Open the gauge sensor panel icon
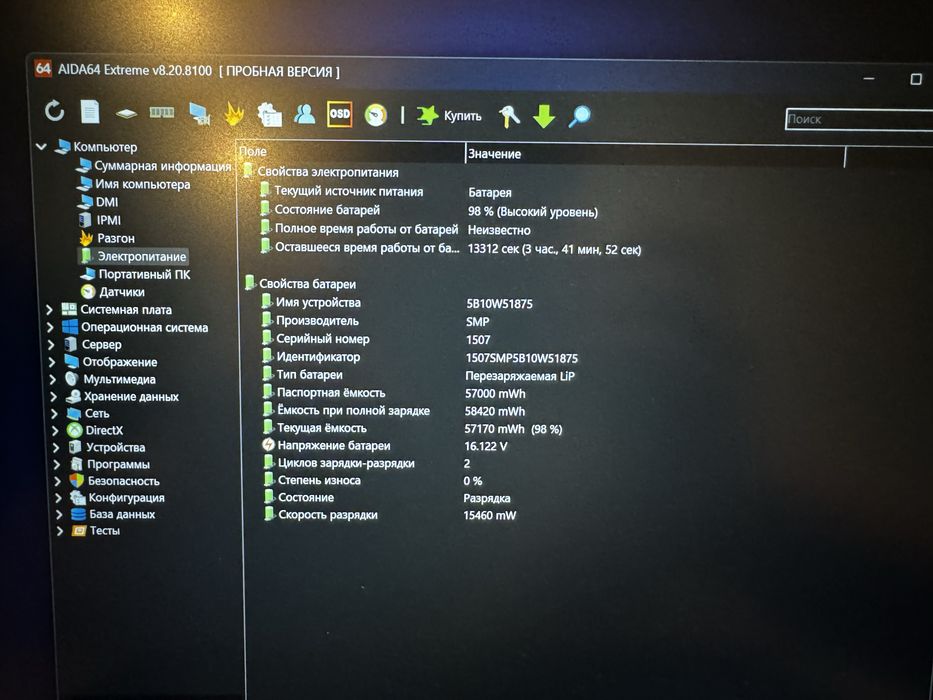 tap(376, 115)
